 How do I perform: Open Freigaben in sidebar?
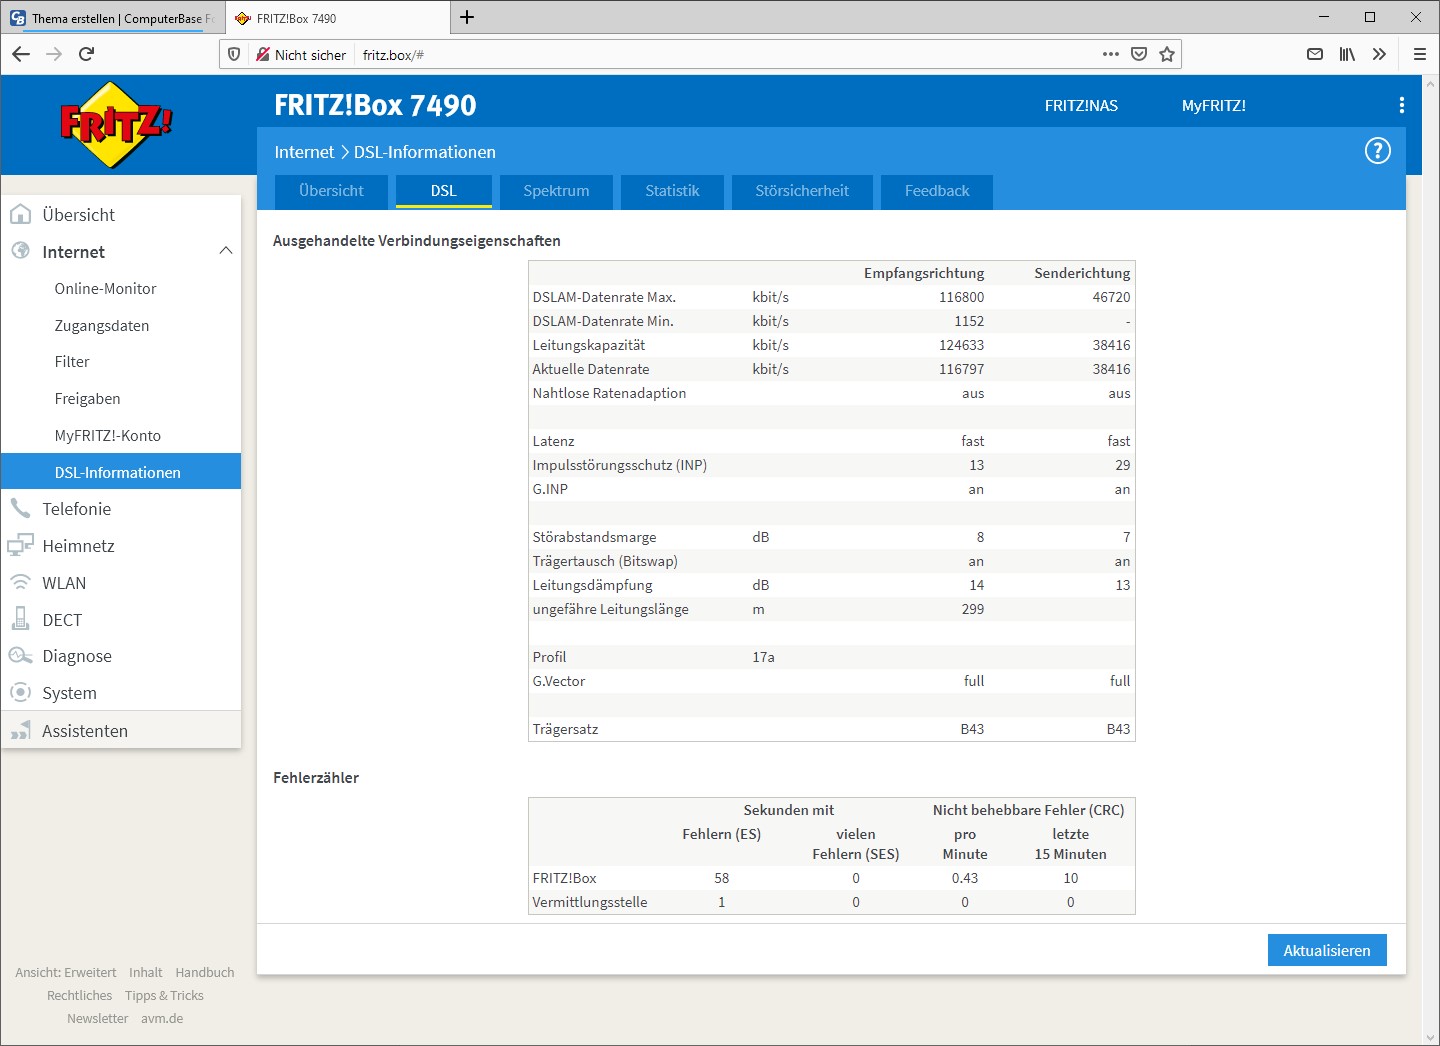coord(121,398)
